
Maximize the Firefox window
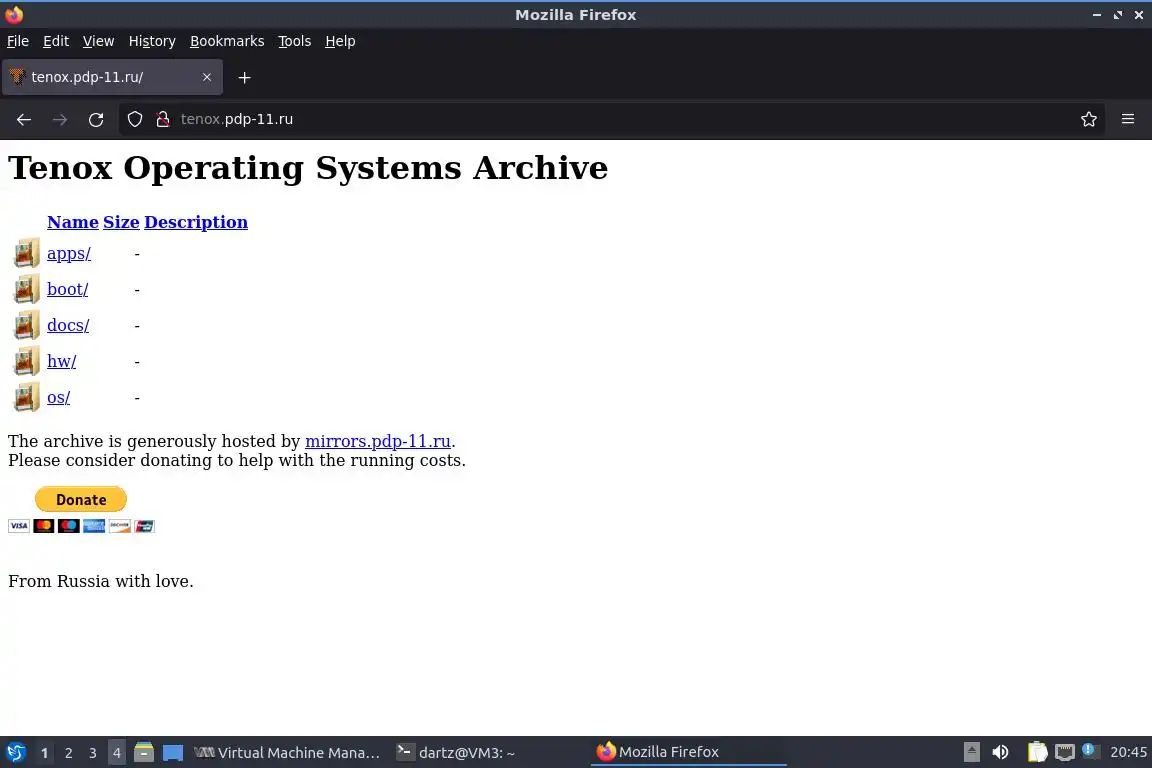[1117, 15]
